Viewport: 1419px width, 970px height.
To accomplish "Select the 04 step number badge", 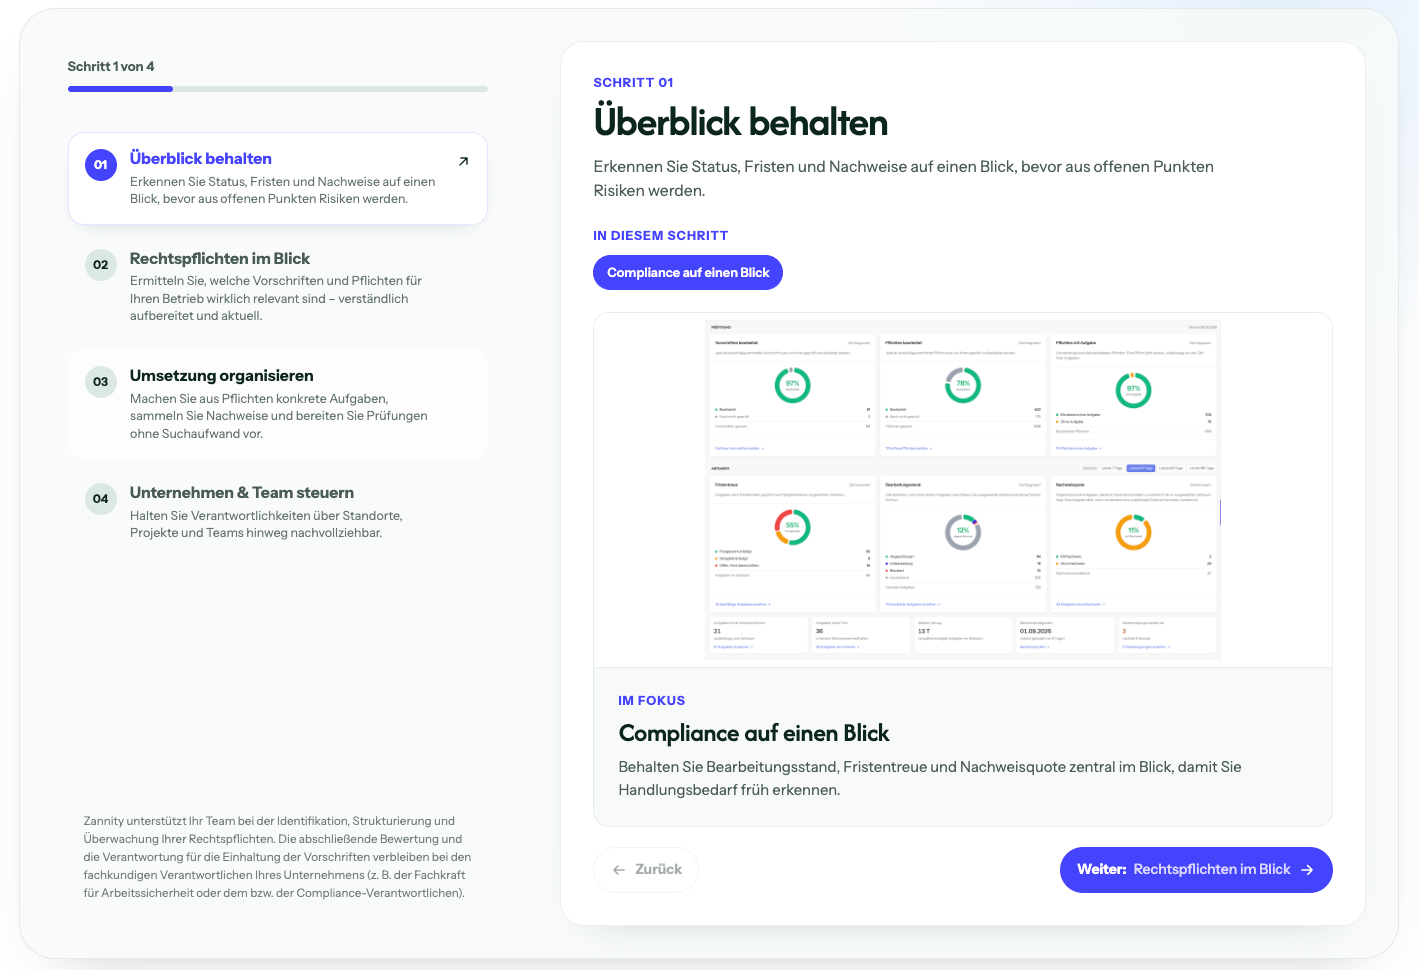I will tap(101, 499).
